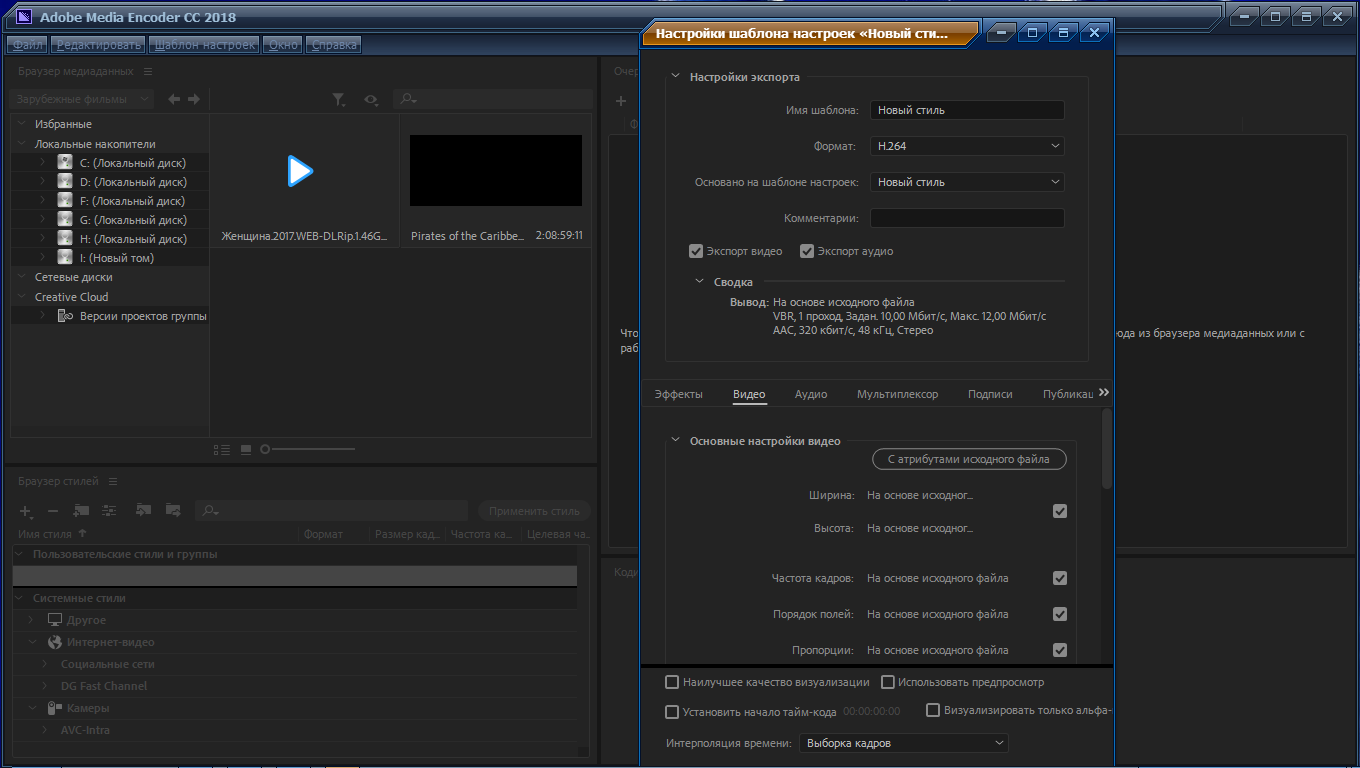Enable Наилучшее качество визуализации
Viewport: 1360px width, 768px height.
[x=672, y=682]
